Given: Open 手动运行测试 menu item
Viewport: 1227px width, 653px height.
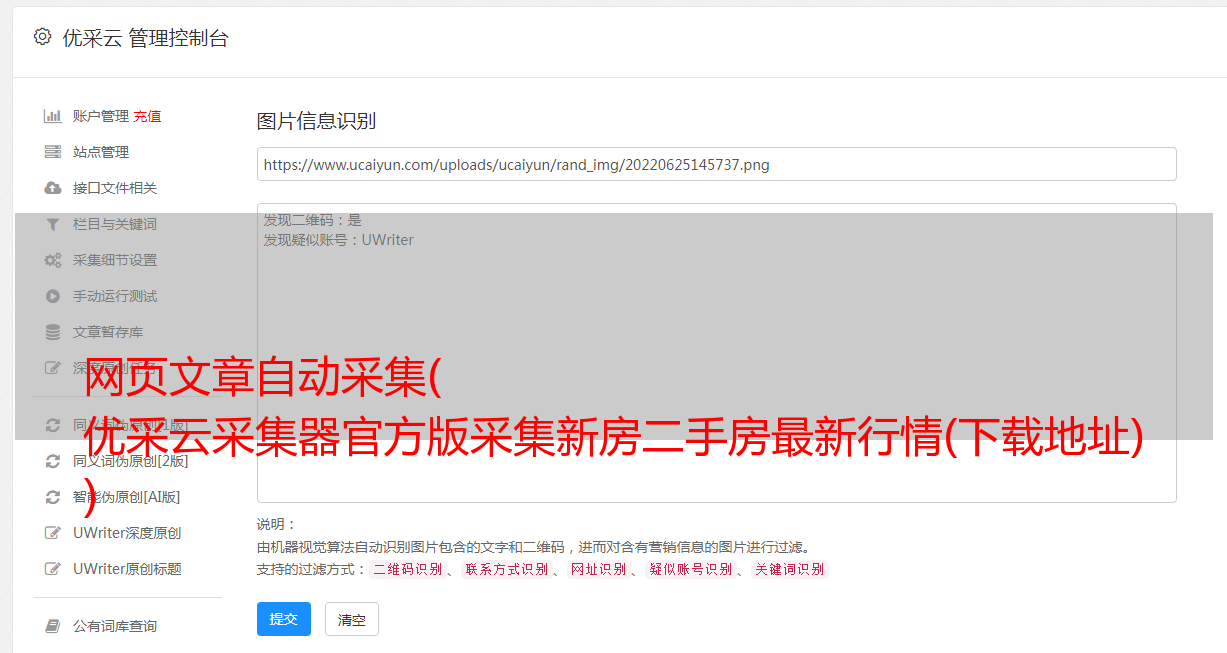Looking at the screenshot, I should click(115, 296).
